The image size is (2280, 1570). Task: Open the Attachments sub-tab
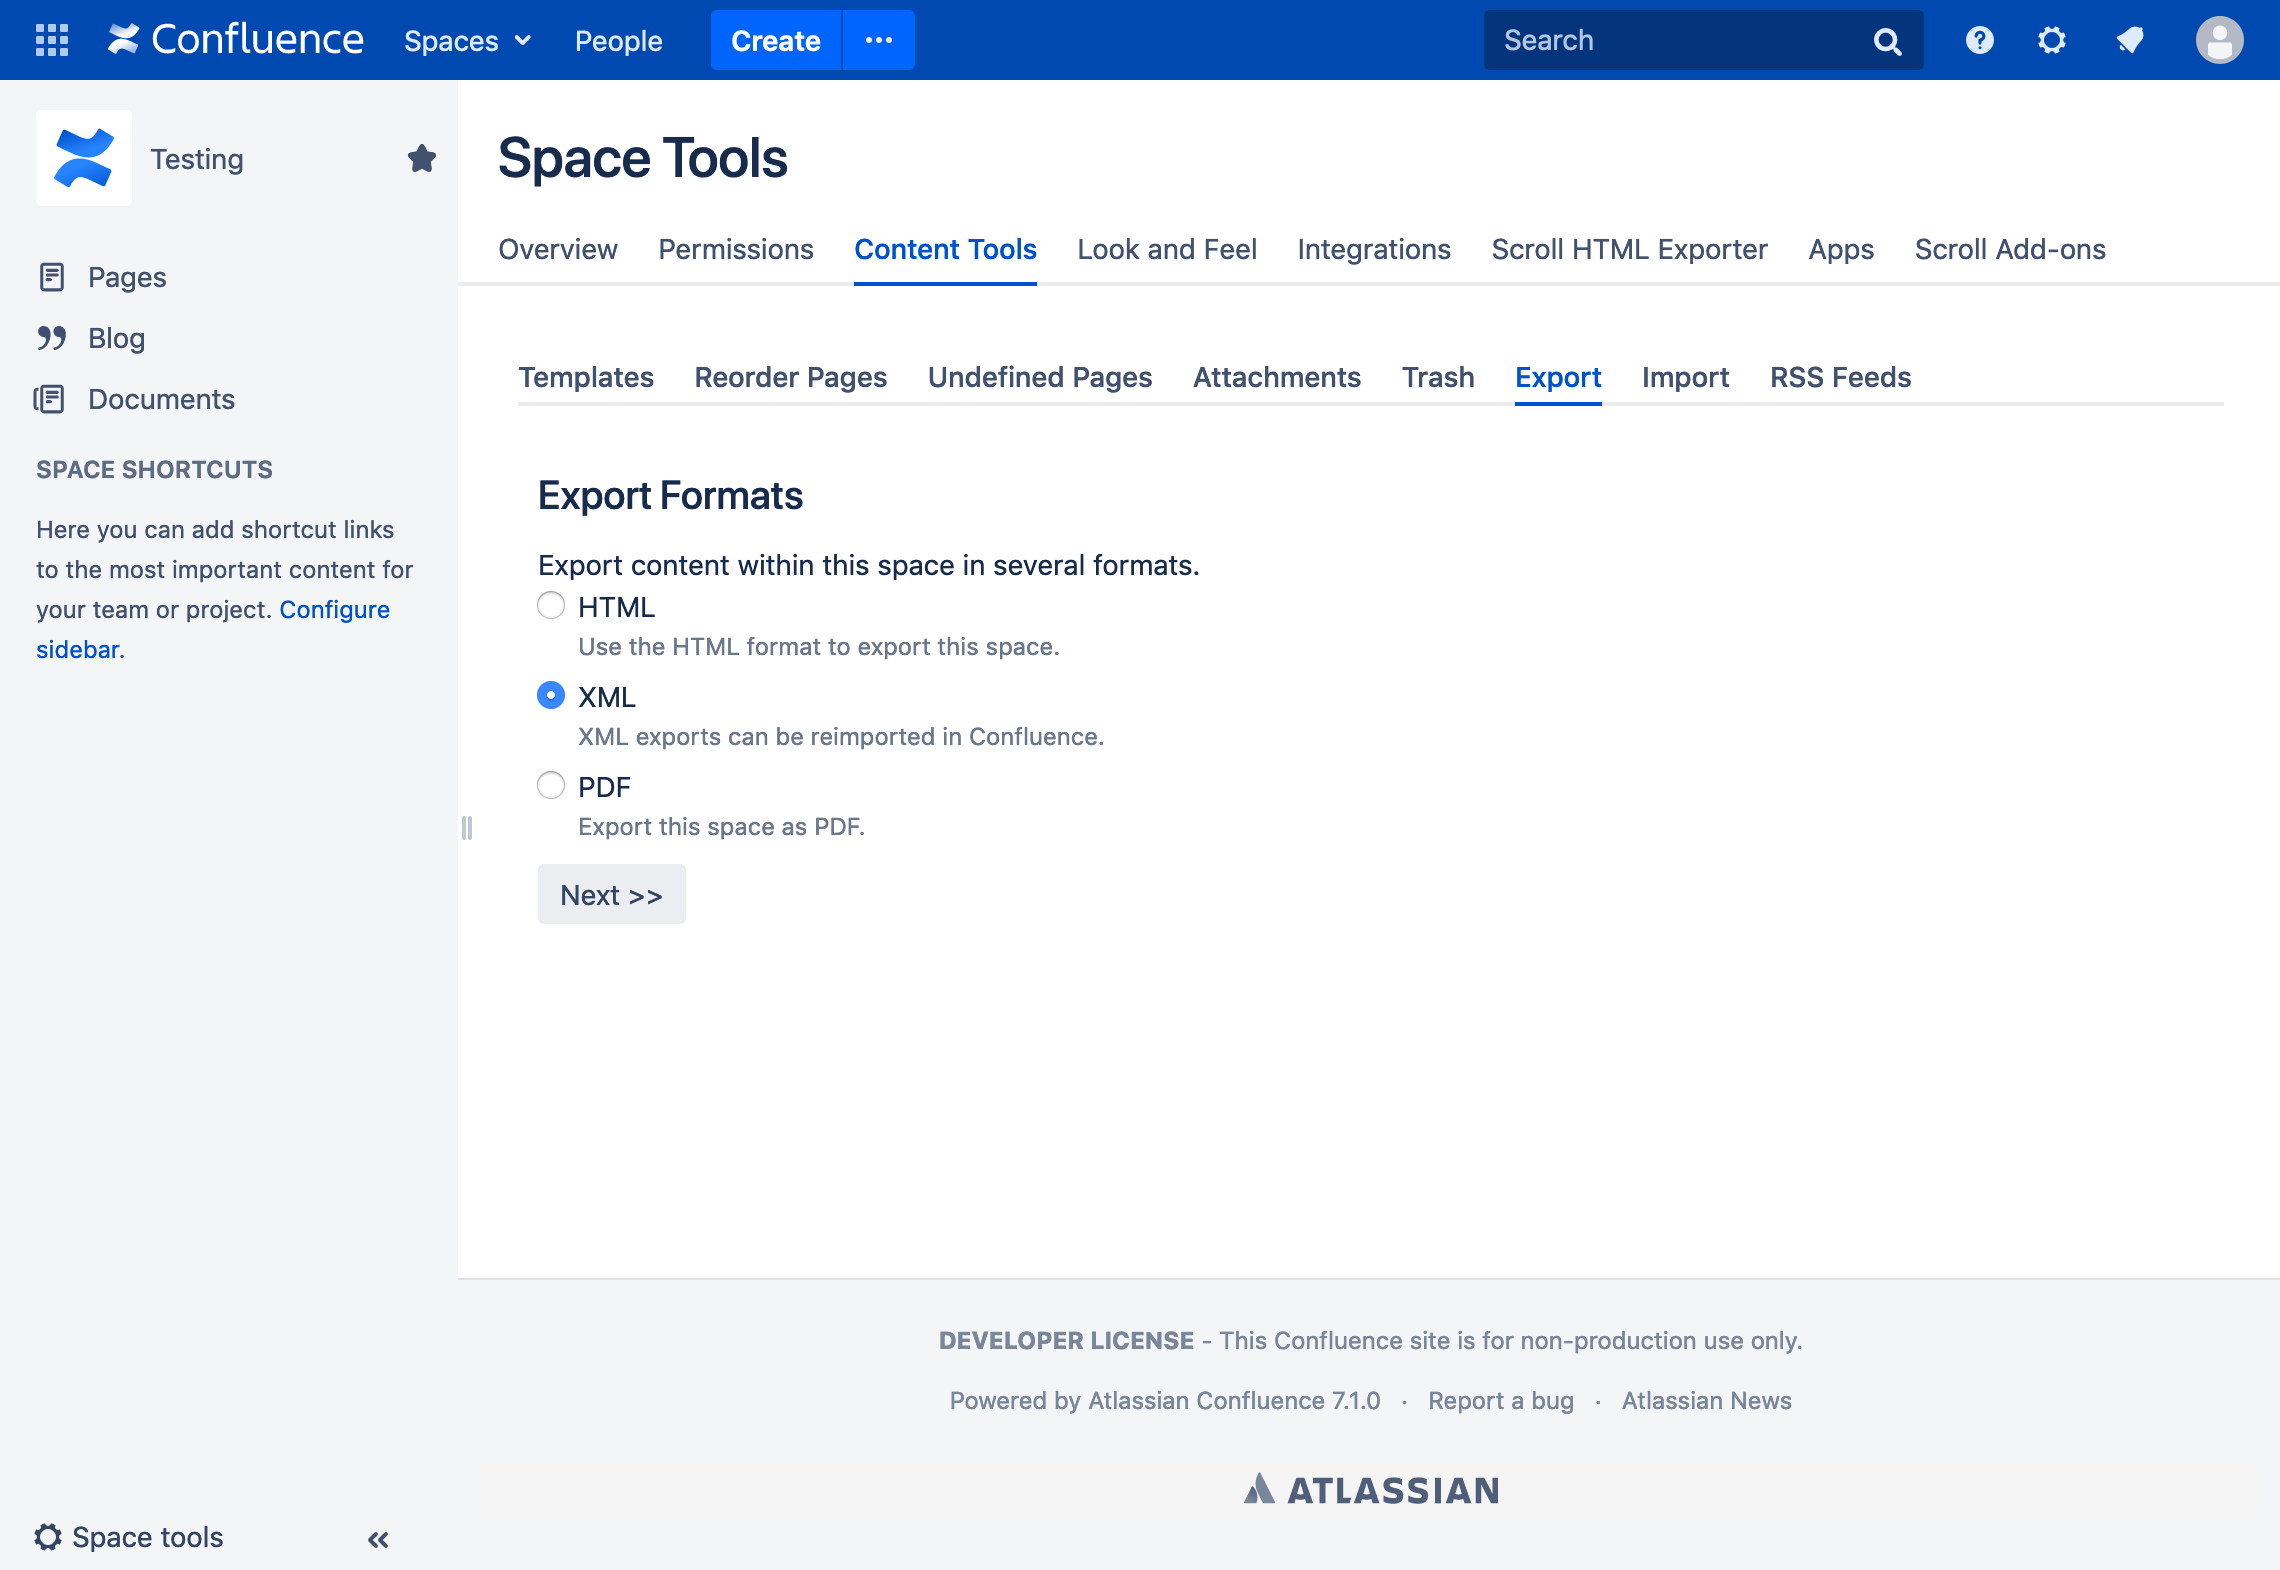[x=1276, y=377]
